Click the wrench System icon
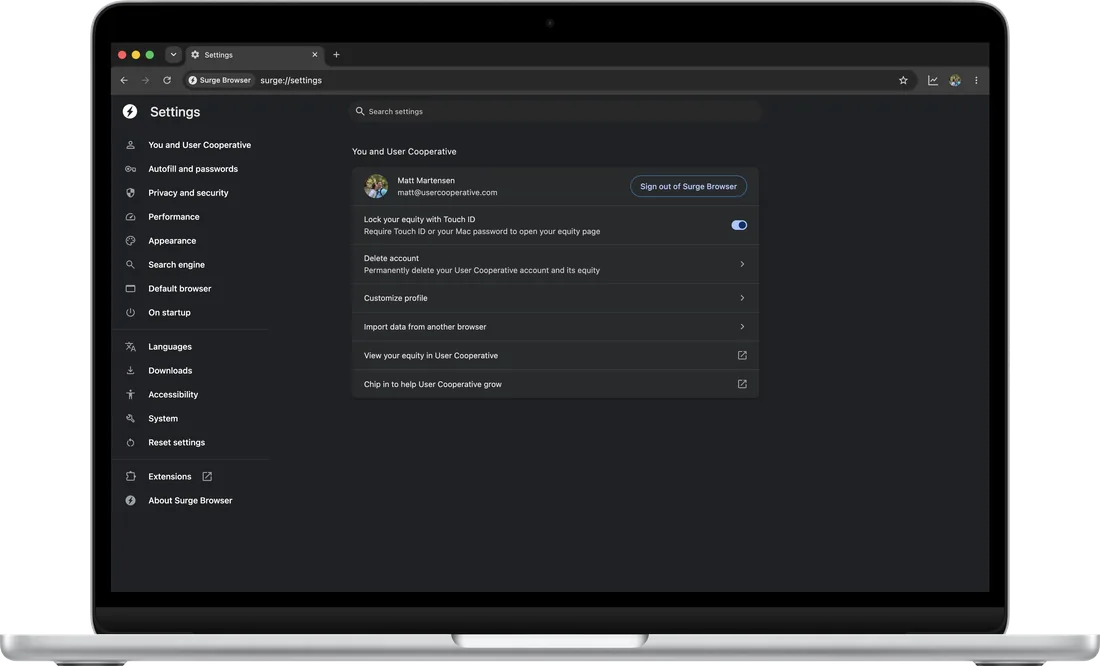 (x=130, y=418)
